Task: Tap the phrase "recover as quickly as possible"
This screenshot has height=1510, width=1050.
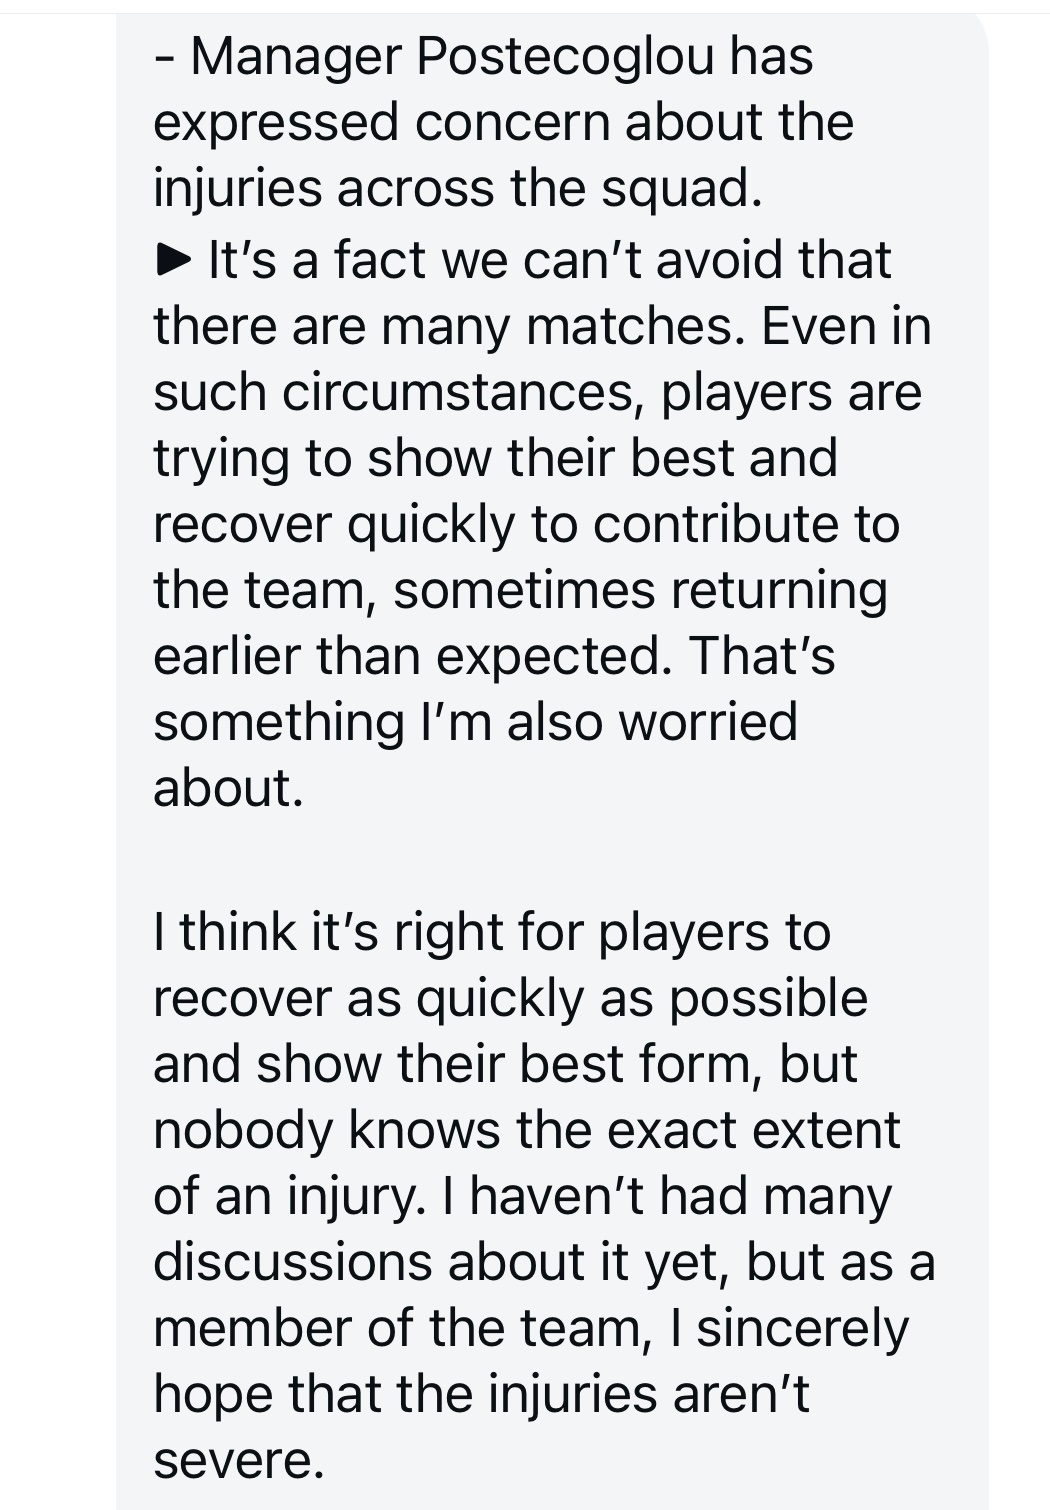Action: (510, 998)
